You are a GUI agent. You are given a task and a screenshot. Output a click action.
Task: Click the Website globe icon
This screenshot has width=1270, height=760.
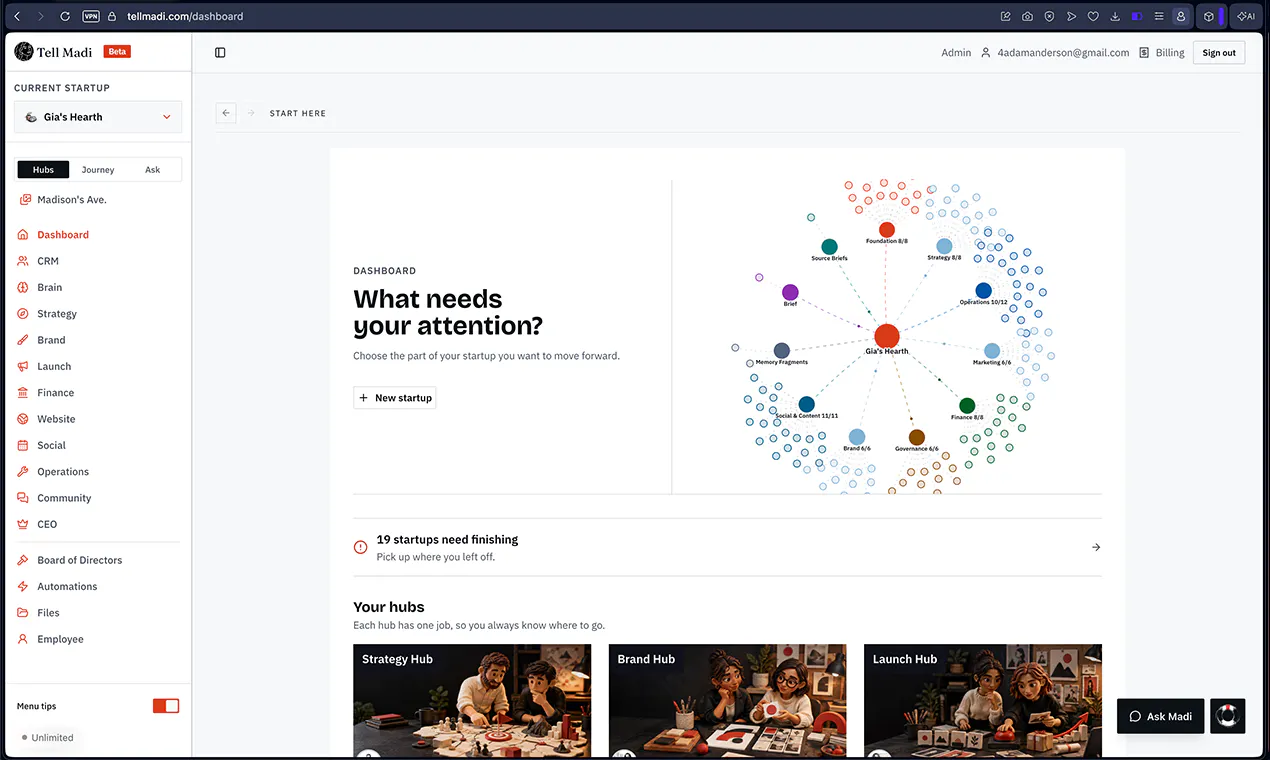click(x=24, y=419)
